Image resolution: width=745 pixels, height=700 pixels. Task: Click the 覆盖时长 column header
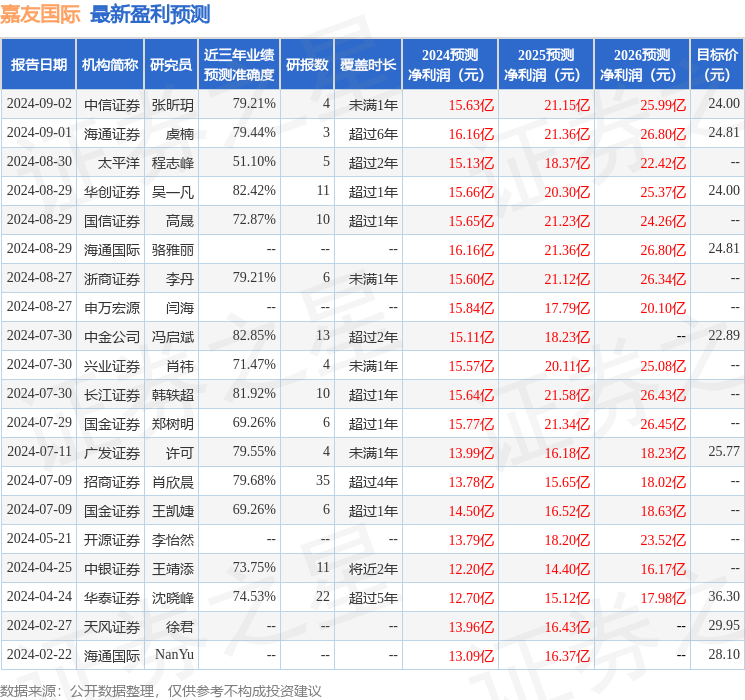click(368, 64)
